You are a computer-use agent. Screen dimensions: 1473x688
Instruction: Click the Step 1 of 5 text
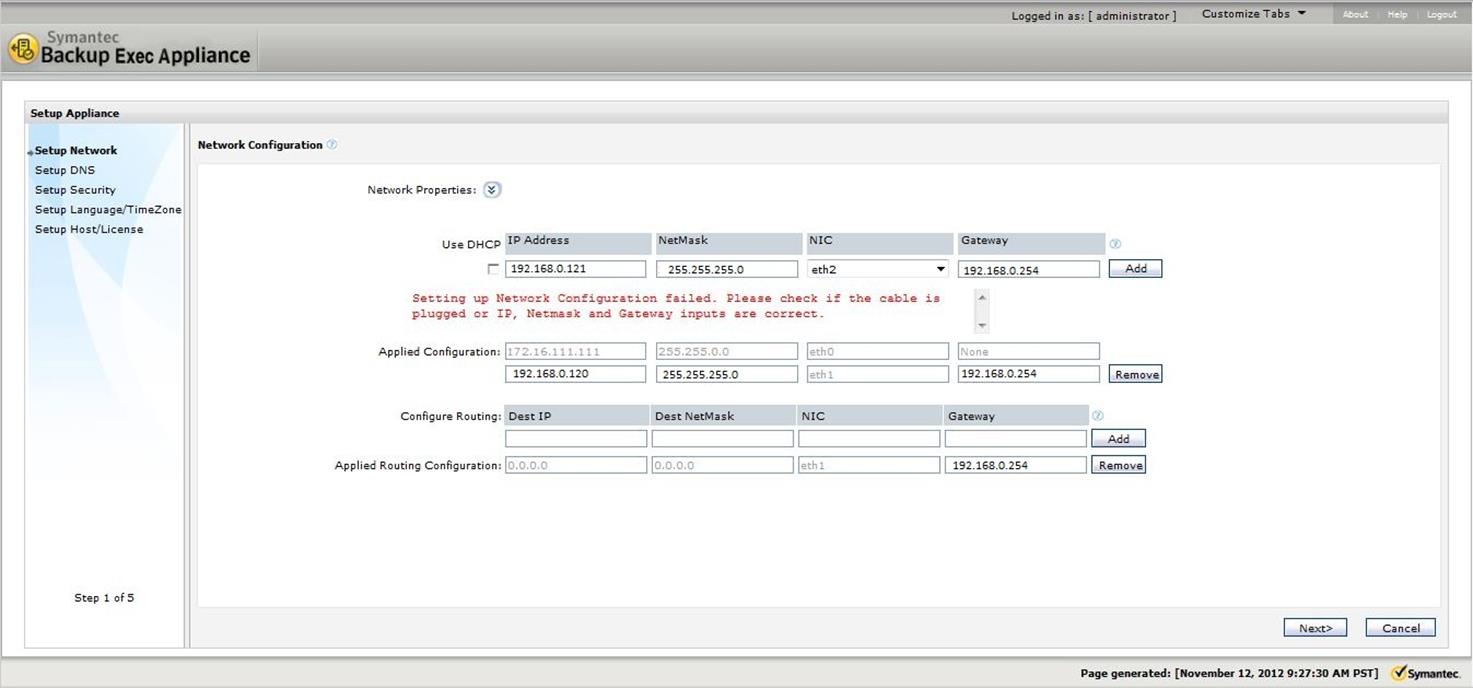104,598
